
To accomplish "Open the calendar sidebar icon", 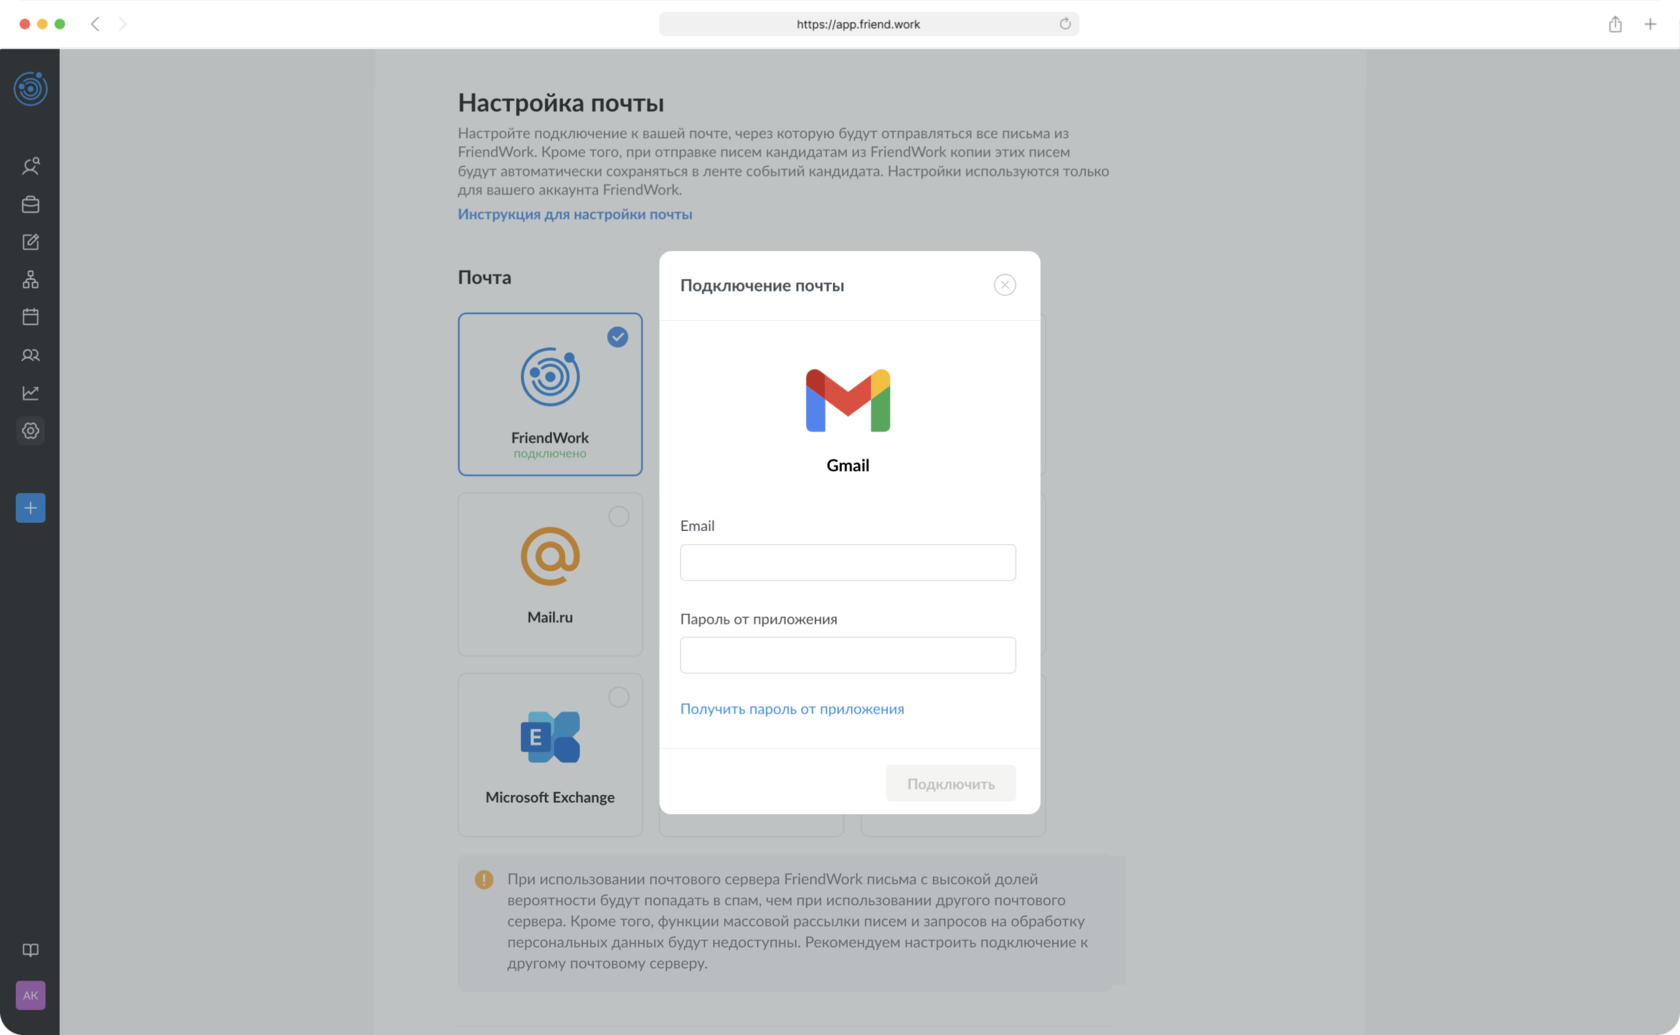I will tap(31, 317).
